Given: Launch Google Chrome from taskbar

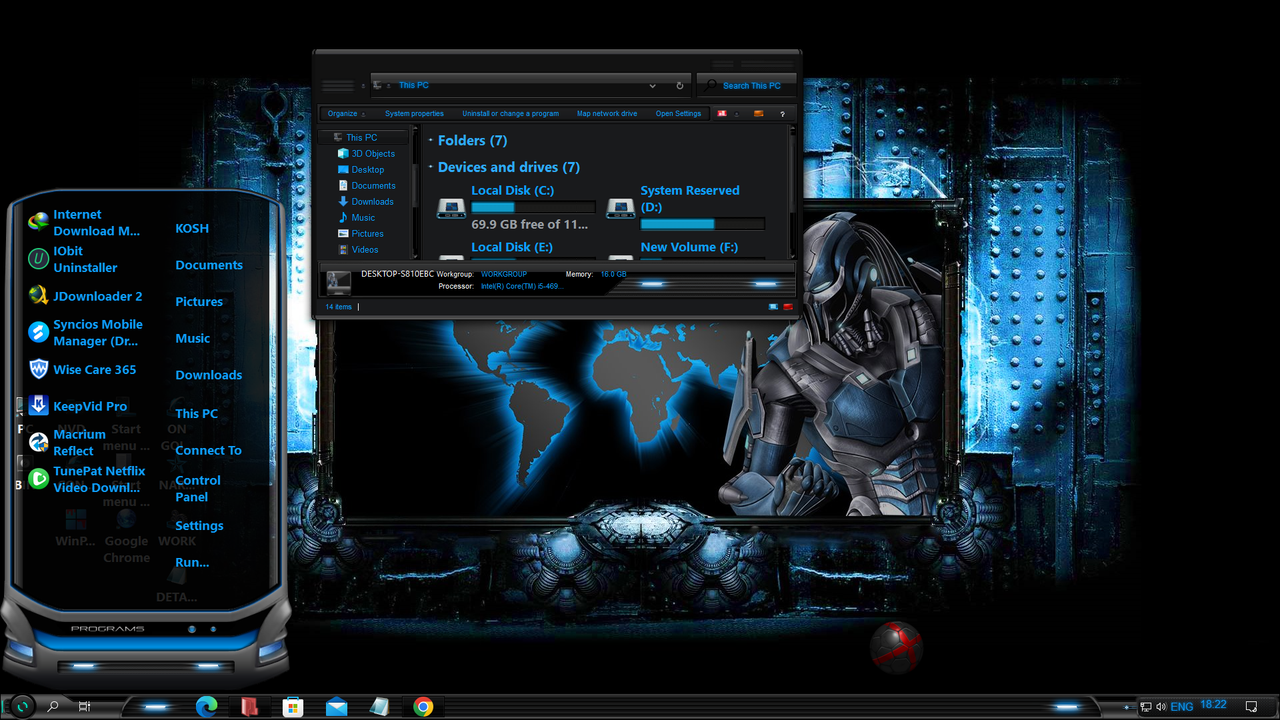Looking at the screenshot, I should point(423,706).
